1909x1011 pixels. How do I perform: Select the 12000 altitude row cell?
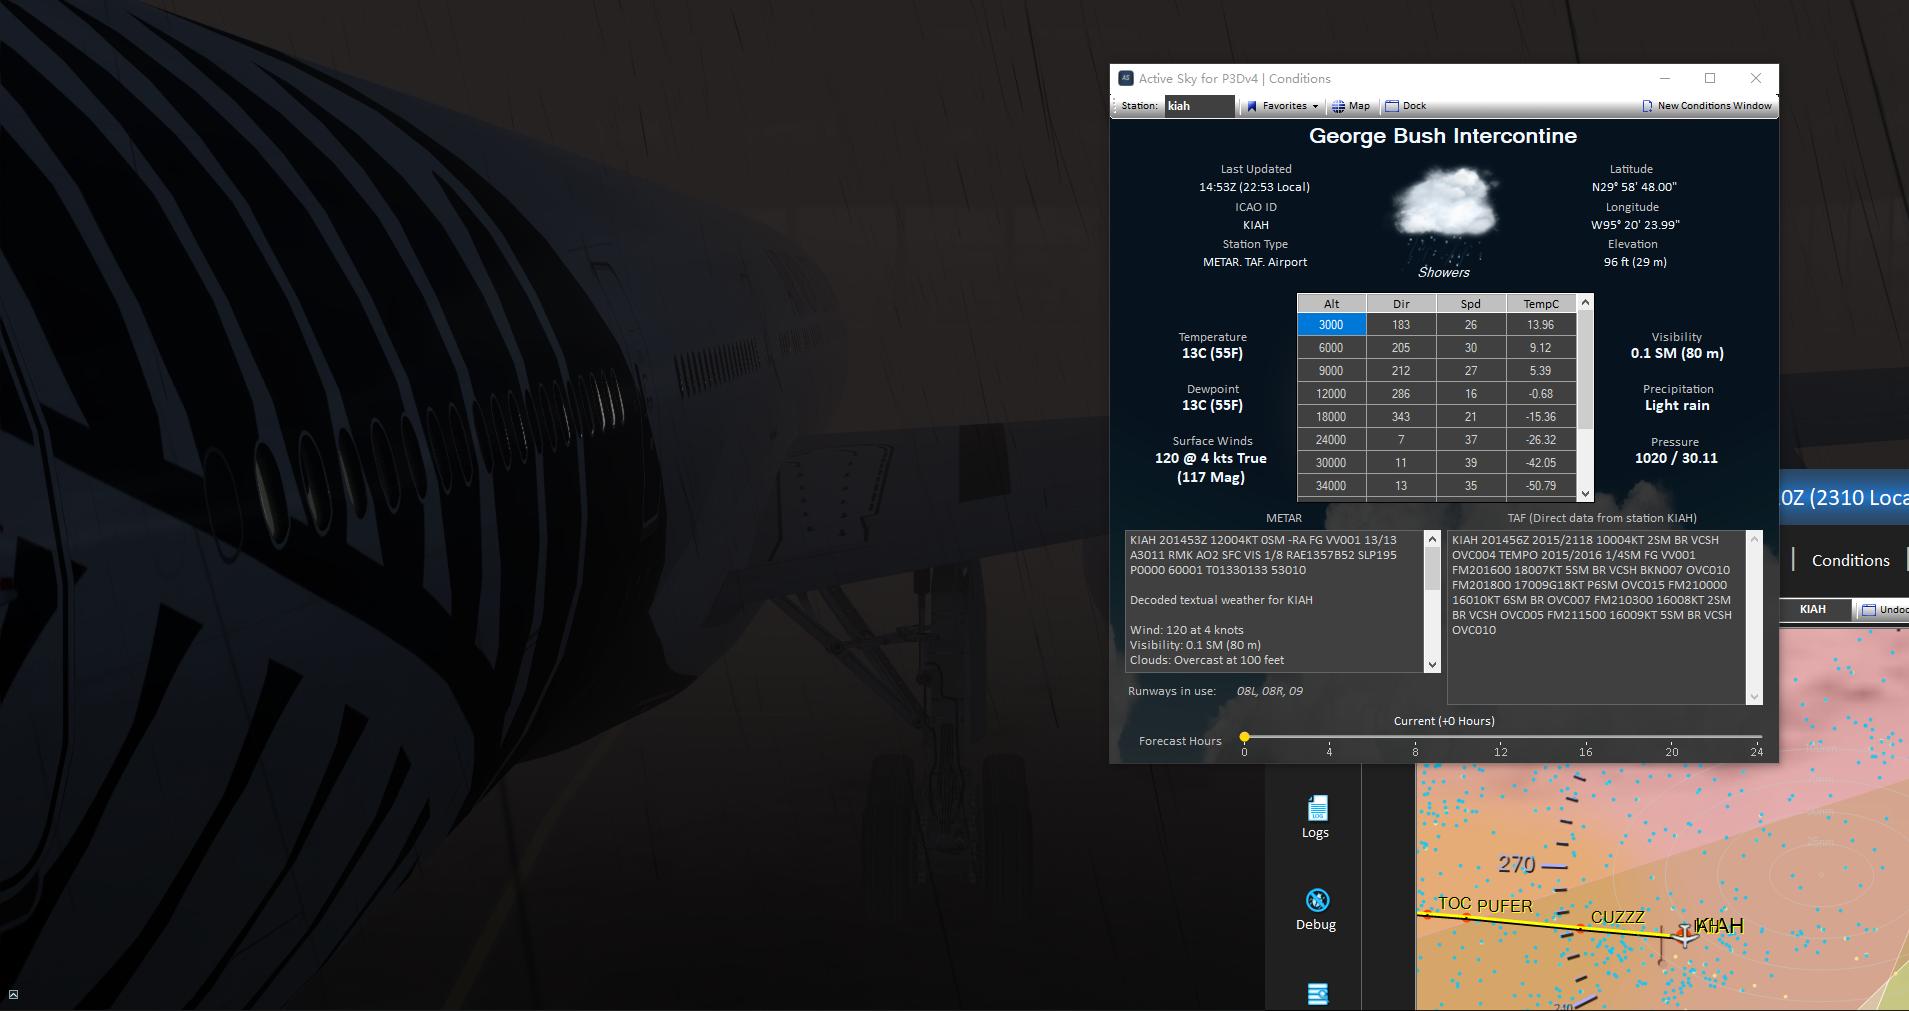(1331, 394)
